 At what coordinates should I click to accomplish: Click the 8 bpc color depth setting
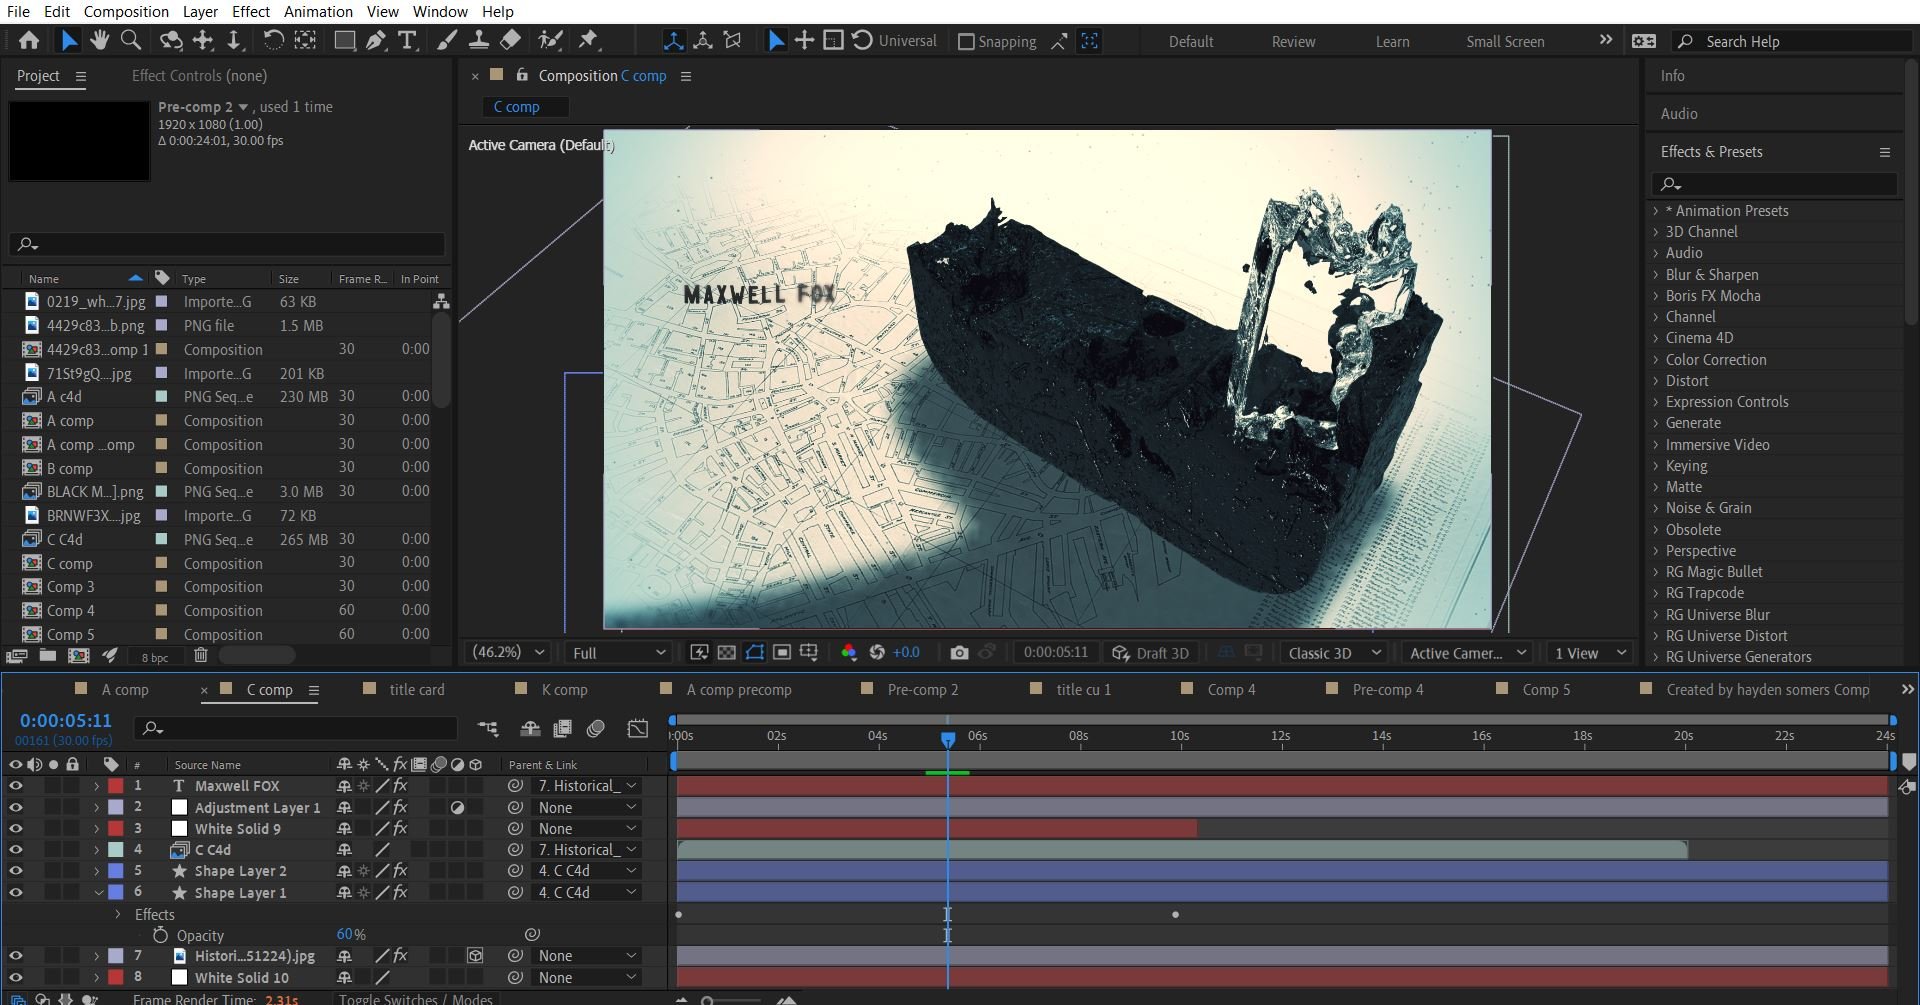coord(155,657)
